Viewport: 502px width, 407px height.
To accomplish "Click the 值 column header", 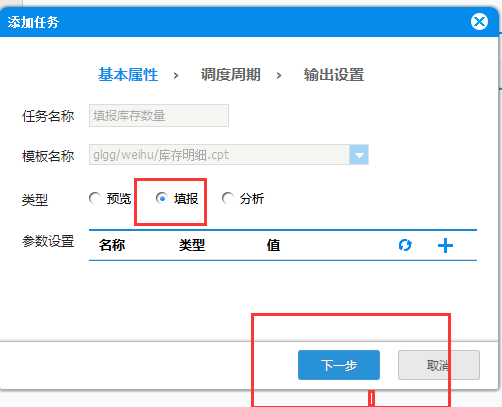I will coord(273,245).
